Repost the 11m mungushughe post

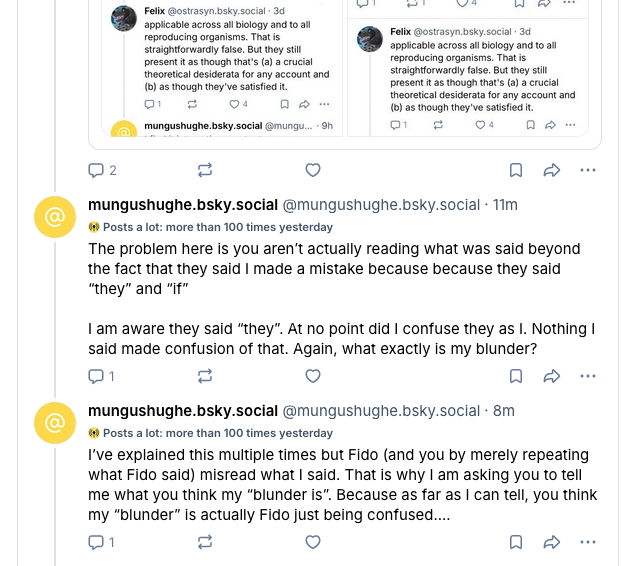[205, 376]
